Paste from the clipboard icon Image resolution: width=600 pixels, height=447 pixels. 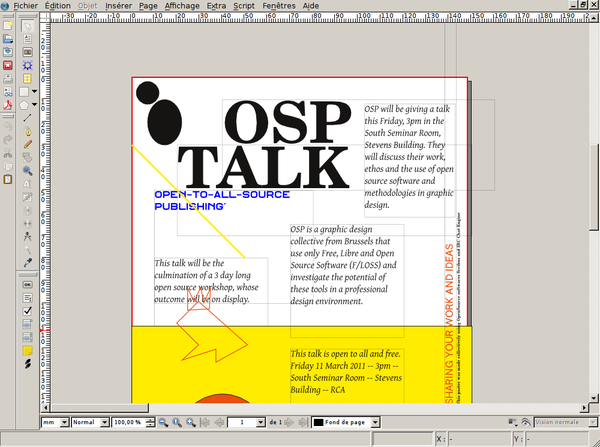(x=8, y=179)
